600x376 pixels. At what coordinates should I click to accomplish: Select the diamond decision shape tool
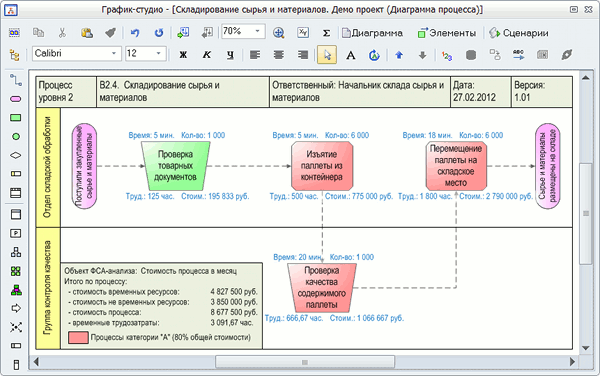click(x=16, y=155)
